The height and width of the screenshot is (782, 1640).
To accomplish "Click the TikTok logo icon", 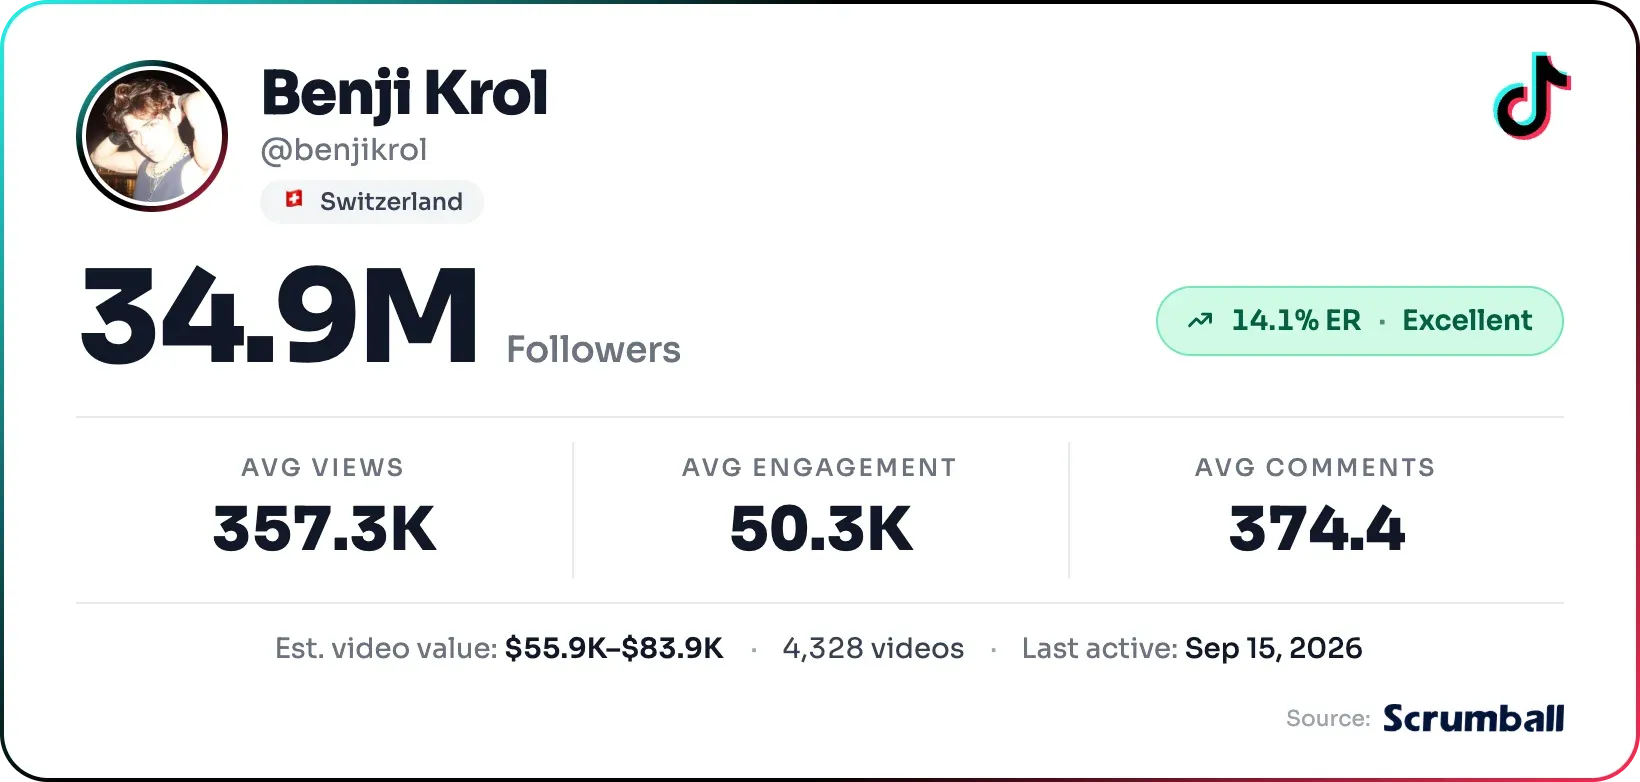I will click(1532, 96).
